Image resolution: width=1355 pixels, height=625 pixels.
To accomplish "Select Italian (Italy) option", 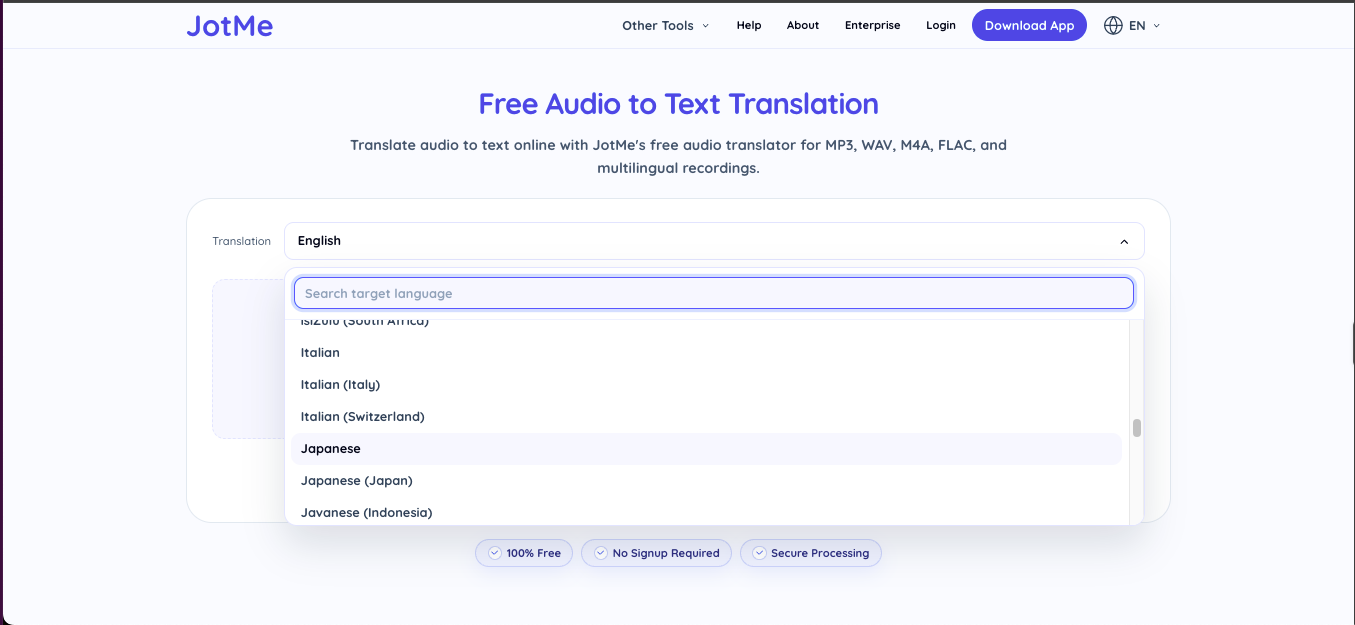I will click(x=705, y=385).
